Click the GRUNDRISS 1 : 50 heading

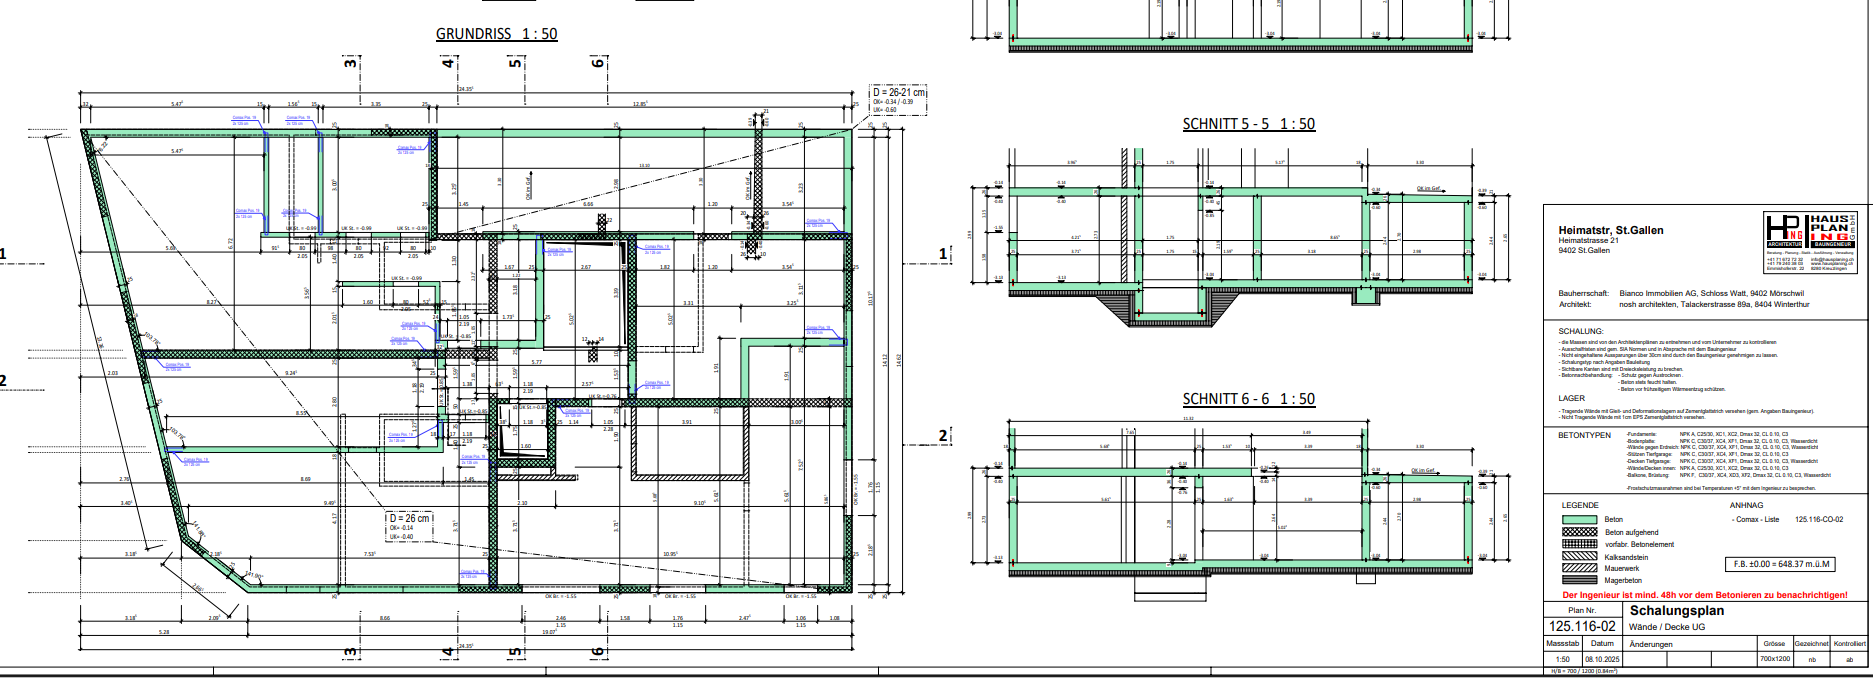[x=496, y=34]
